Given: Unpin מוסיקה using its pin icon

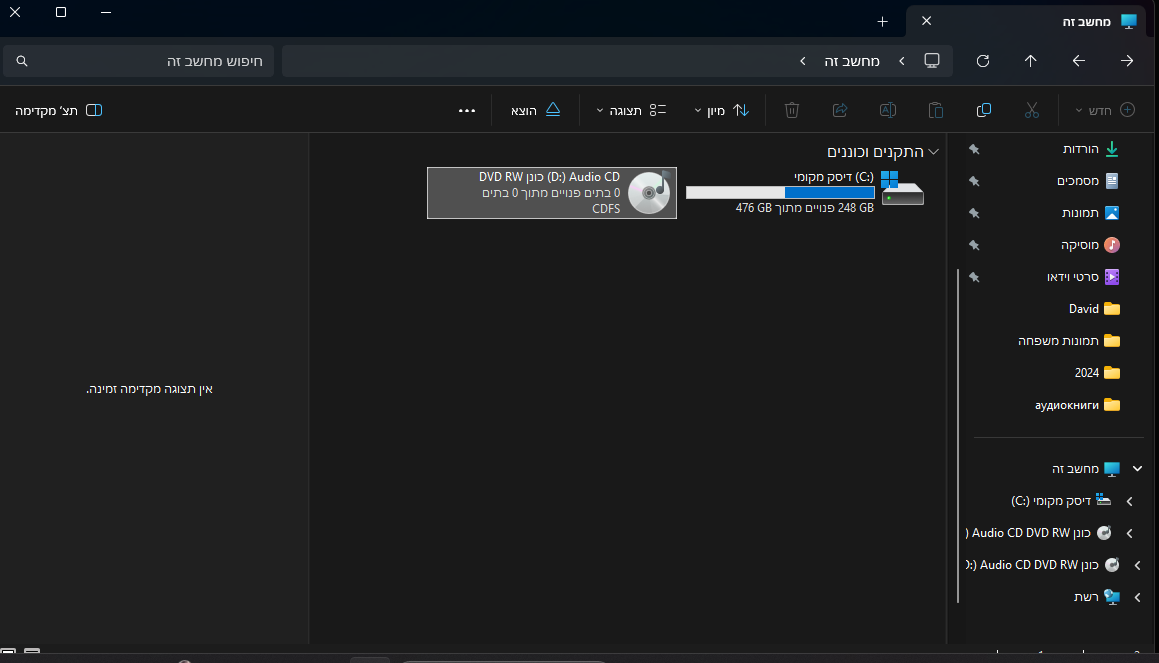Looking at the screenshot, I should coord(974,245).
